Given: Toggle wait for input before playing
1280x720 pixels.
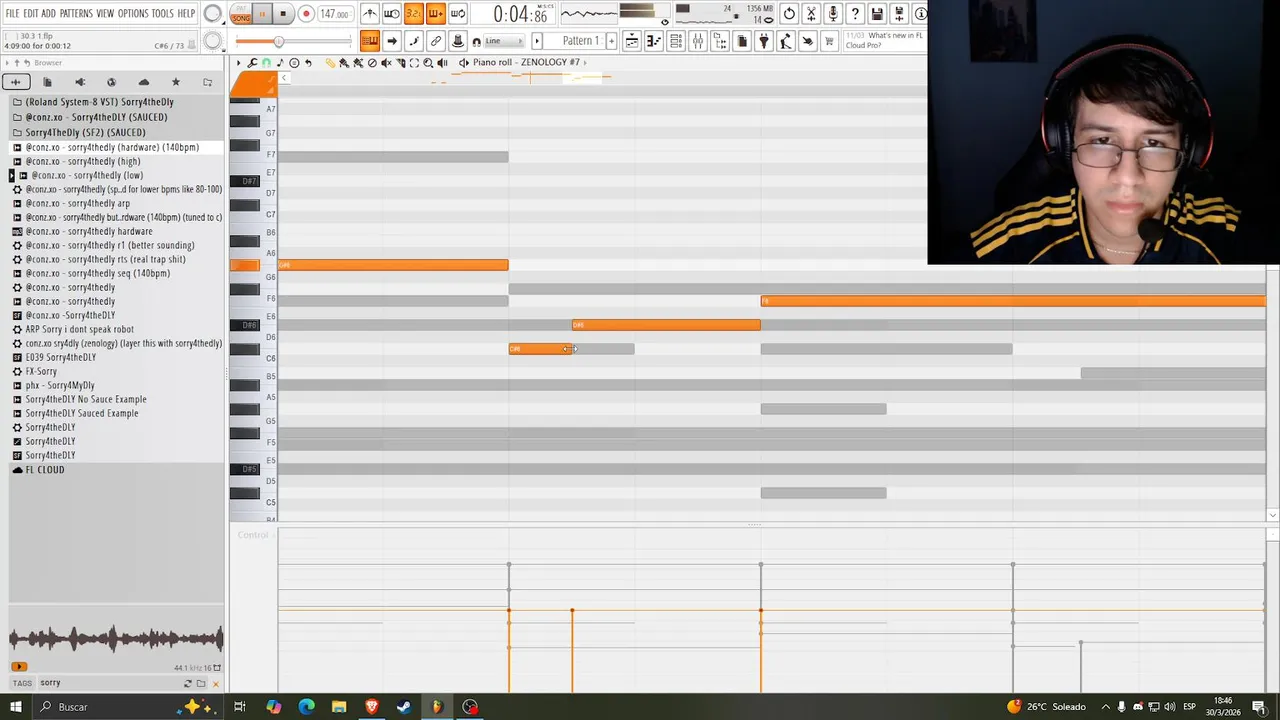Looking at the screenshot, I should pyautogui.click(x=392, y=14).
